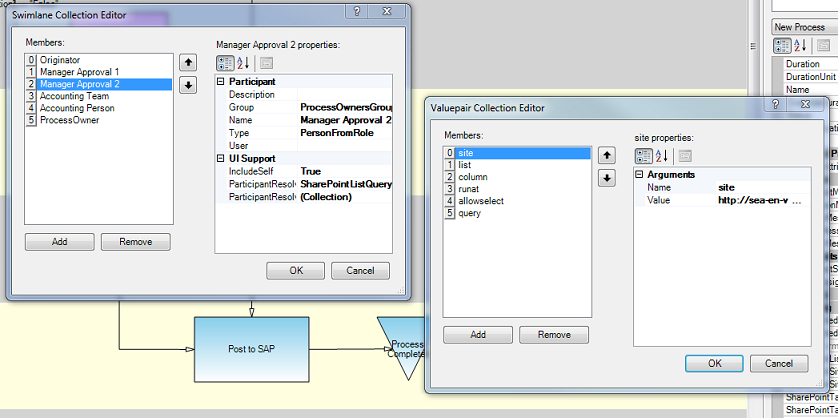
Task: Confirm Valuepair Collection Editor with OK
Action: pos(715,363)
